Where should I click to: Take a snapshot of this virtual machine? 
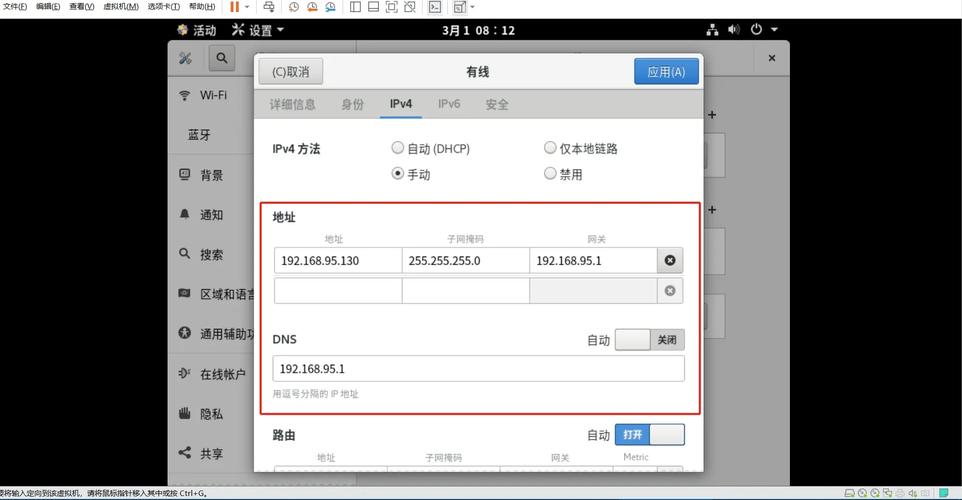pos(294,7)
